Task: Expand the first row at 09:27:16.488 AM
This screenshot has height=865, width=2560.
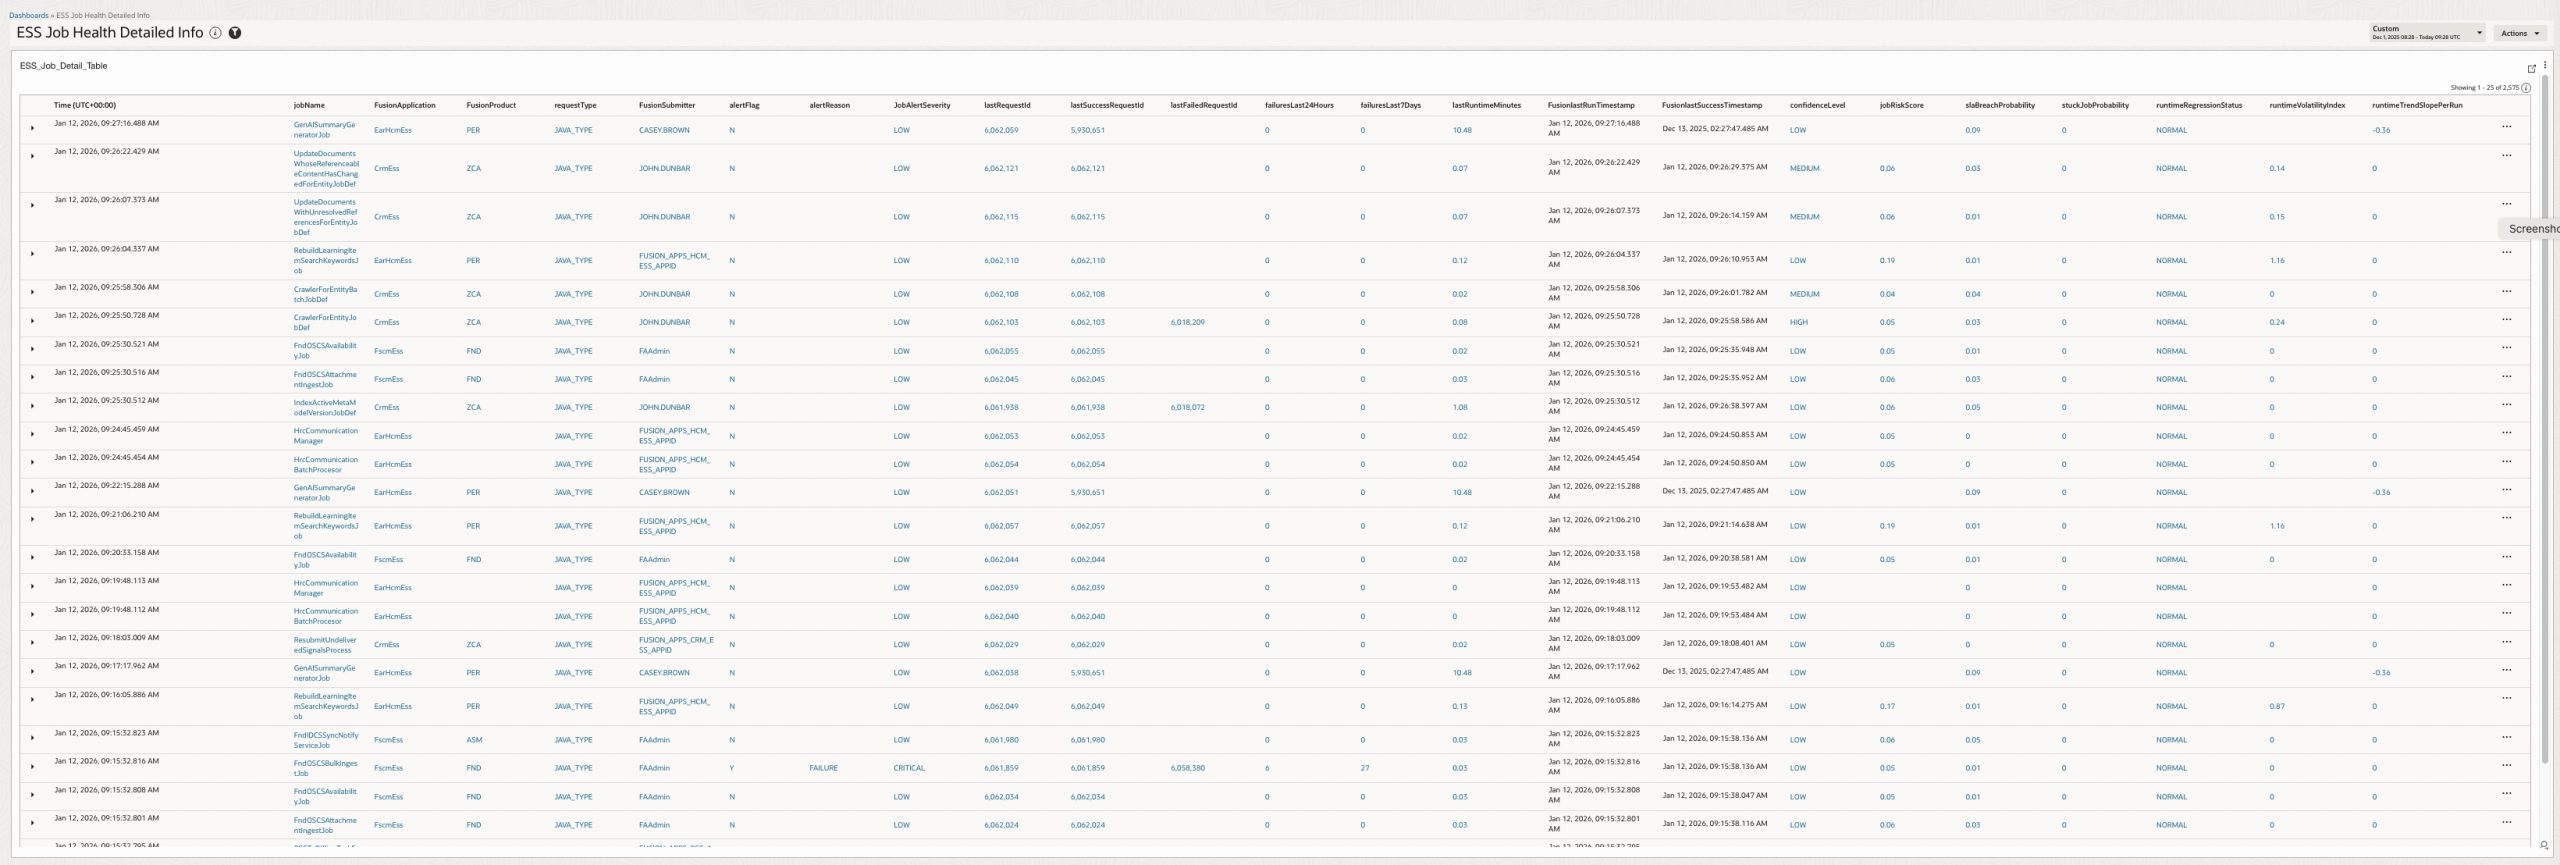Action: pos(32,128)
